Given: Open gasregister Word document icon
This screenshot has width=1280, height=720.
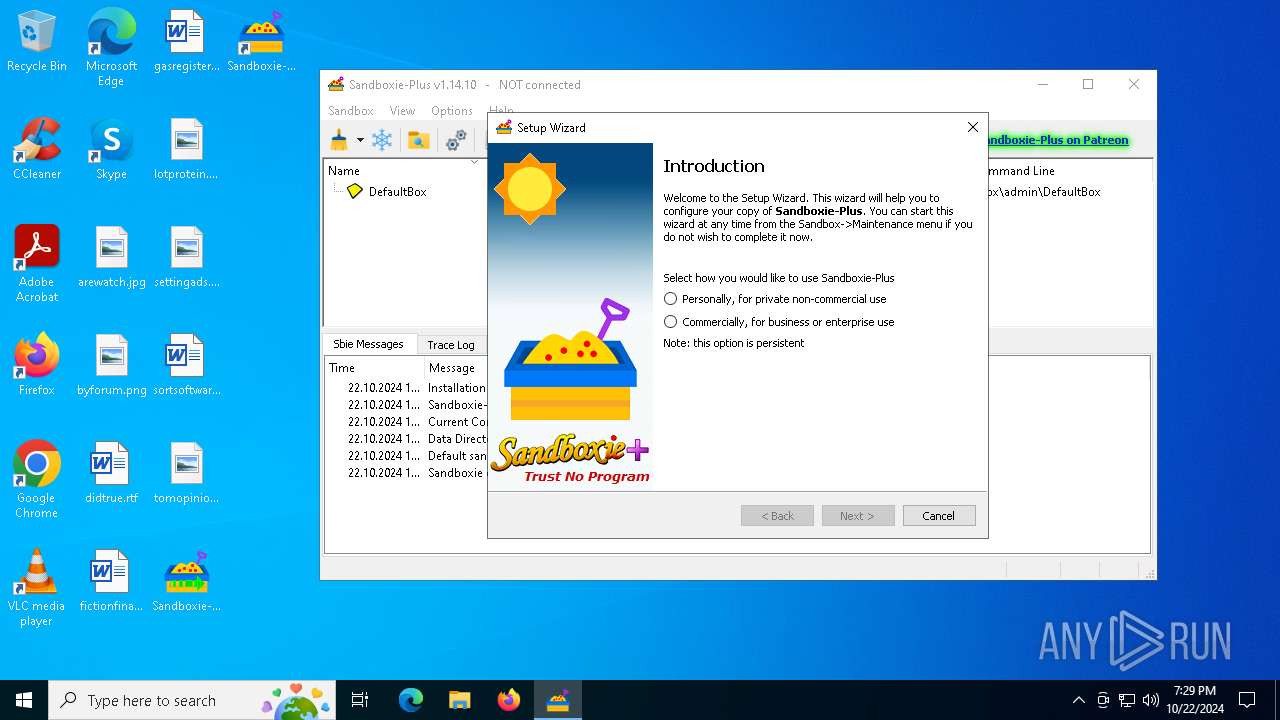Looking at the screenshot, I should [186, 42].
